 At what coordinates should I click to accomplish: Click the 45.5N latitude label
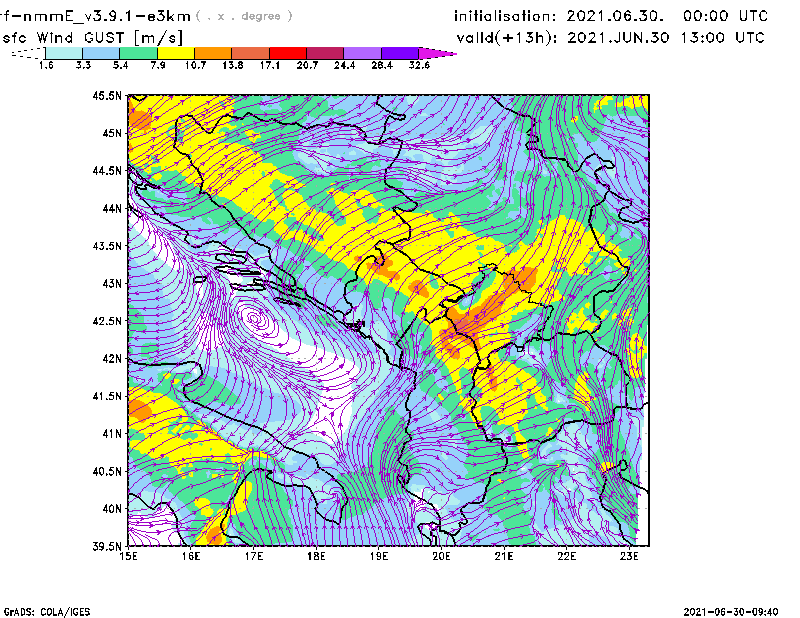pos(107,95)
